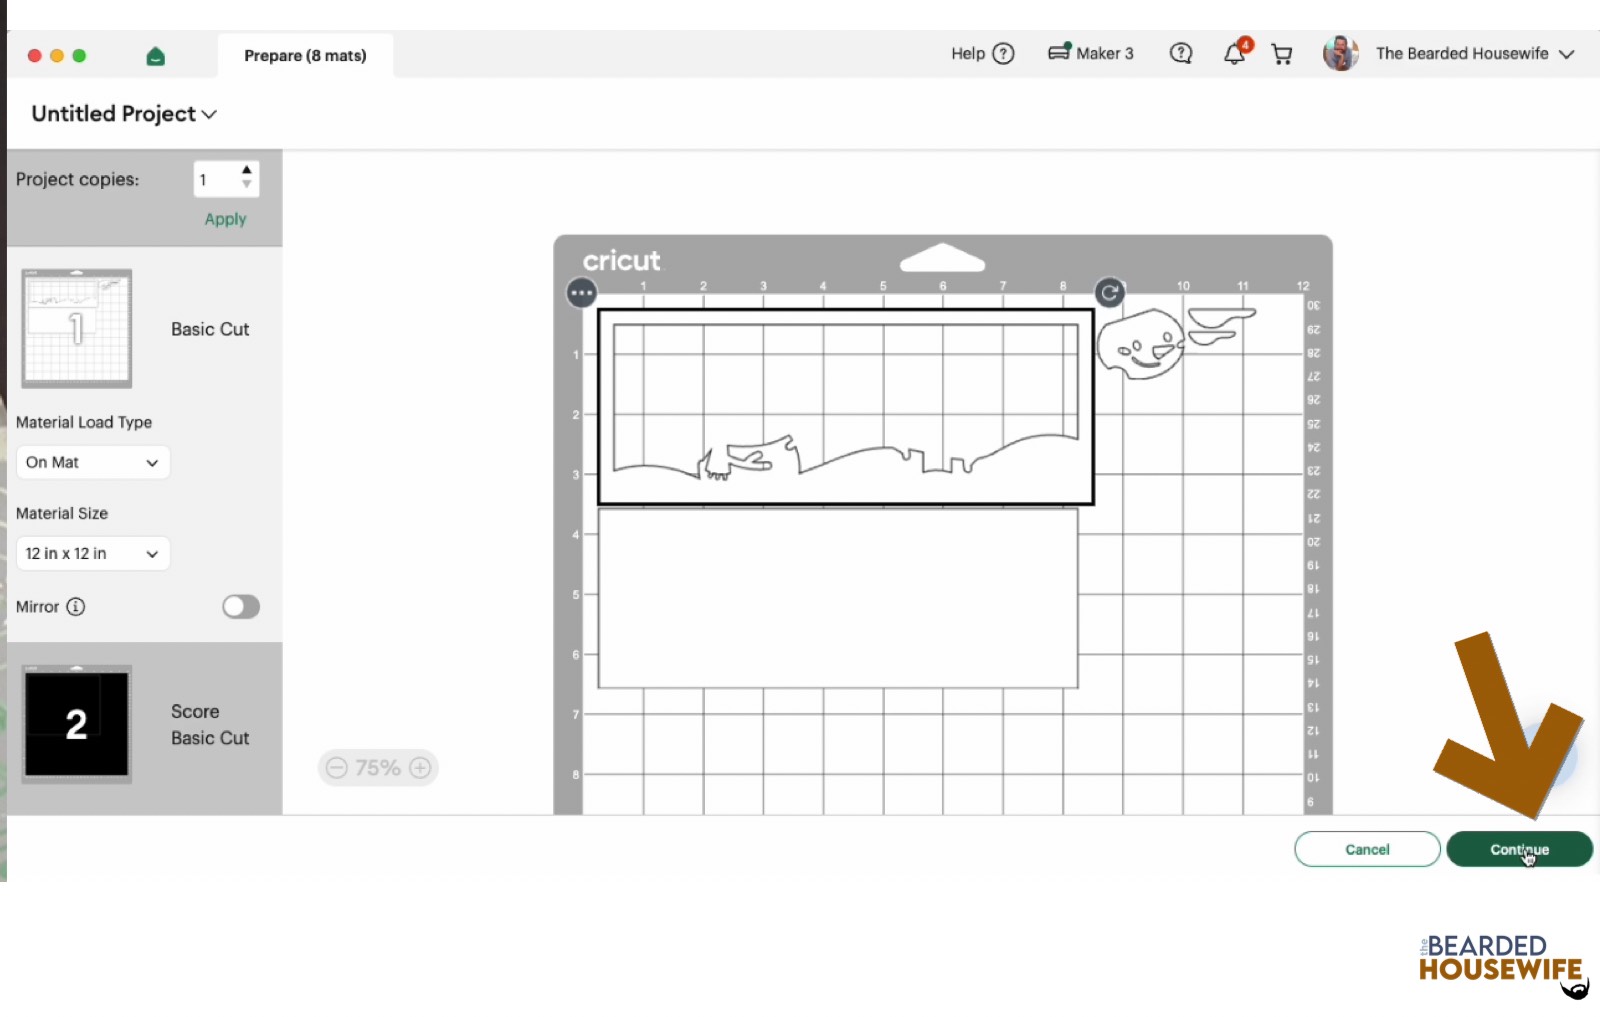
Task: Decrease project copies with down arrow
Action: (247, 185)
